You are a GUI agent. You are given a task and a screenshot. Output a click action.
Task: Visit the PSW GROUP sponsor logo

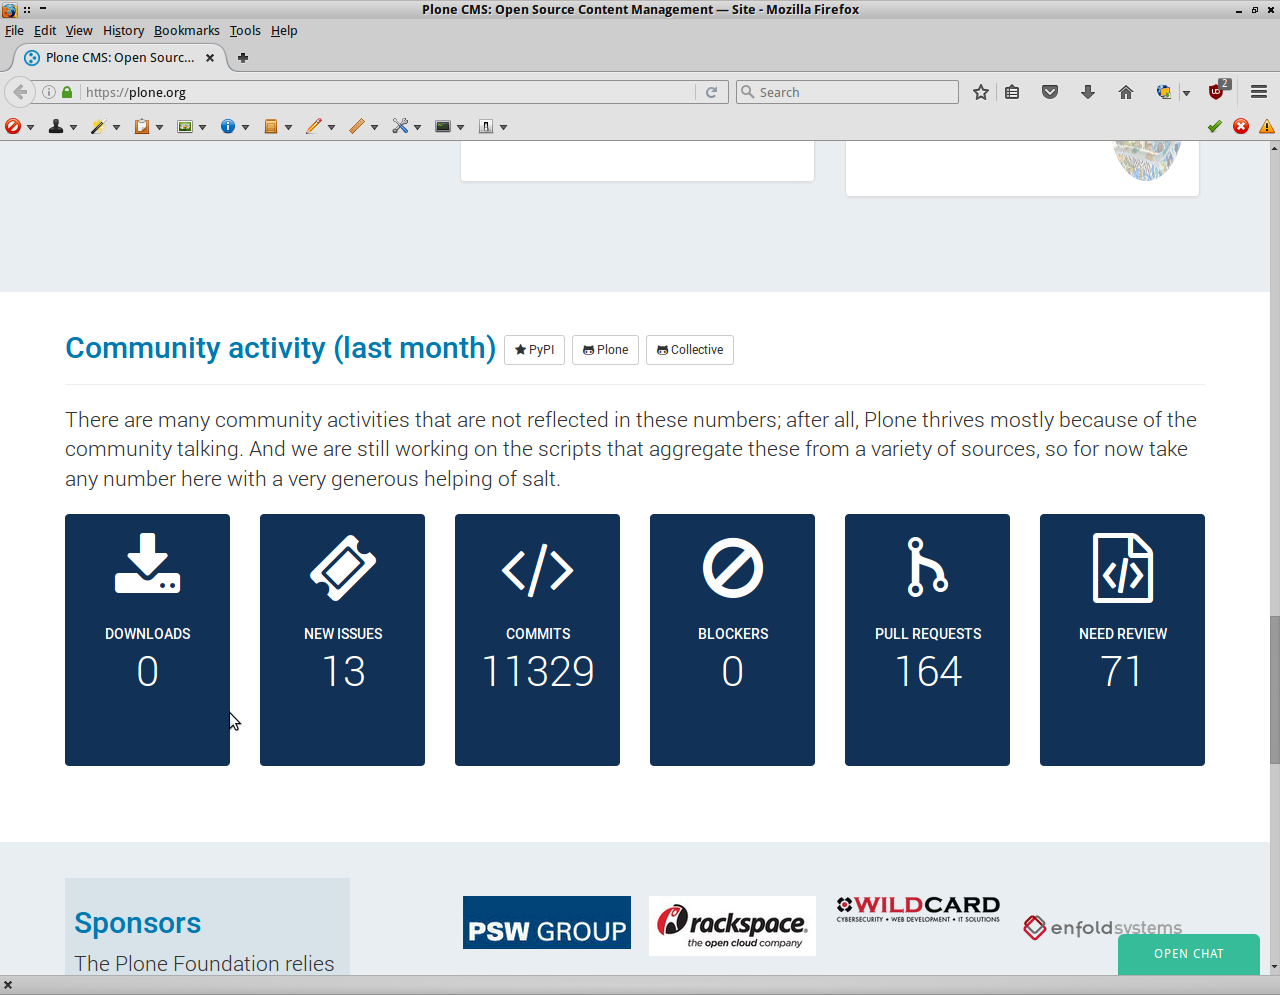547,922
